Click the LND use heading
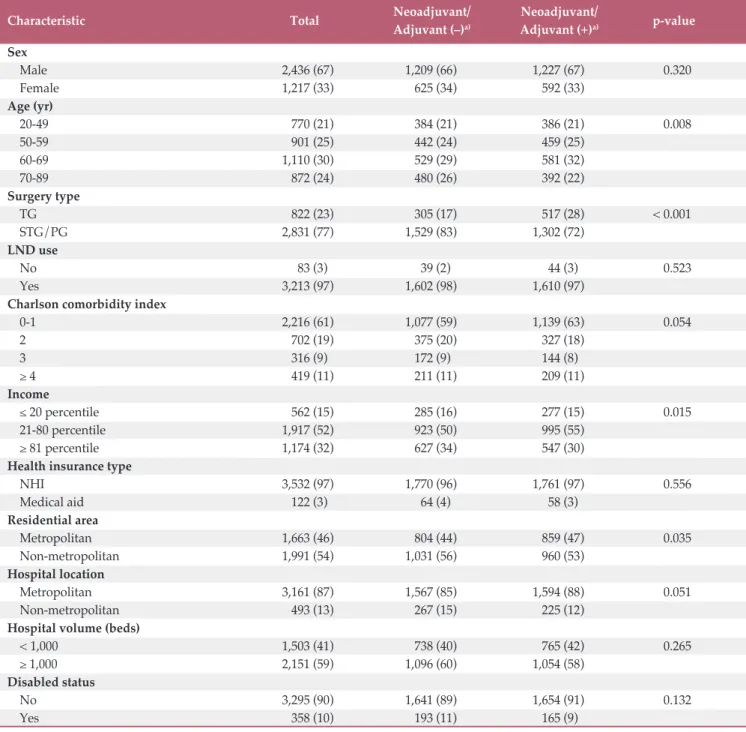The width and height of the screenshot is (746, 732). [32, 250]
